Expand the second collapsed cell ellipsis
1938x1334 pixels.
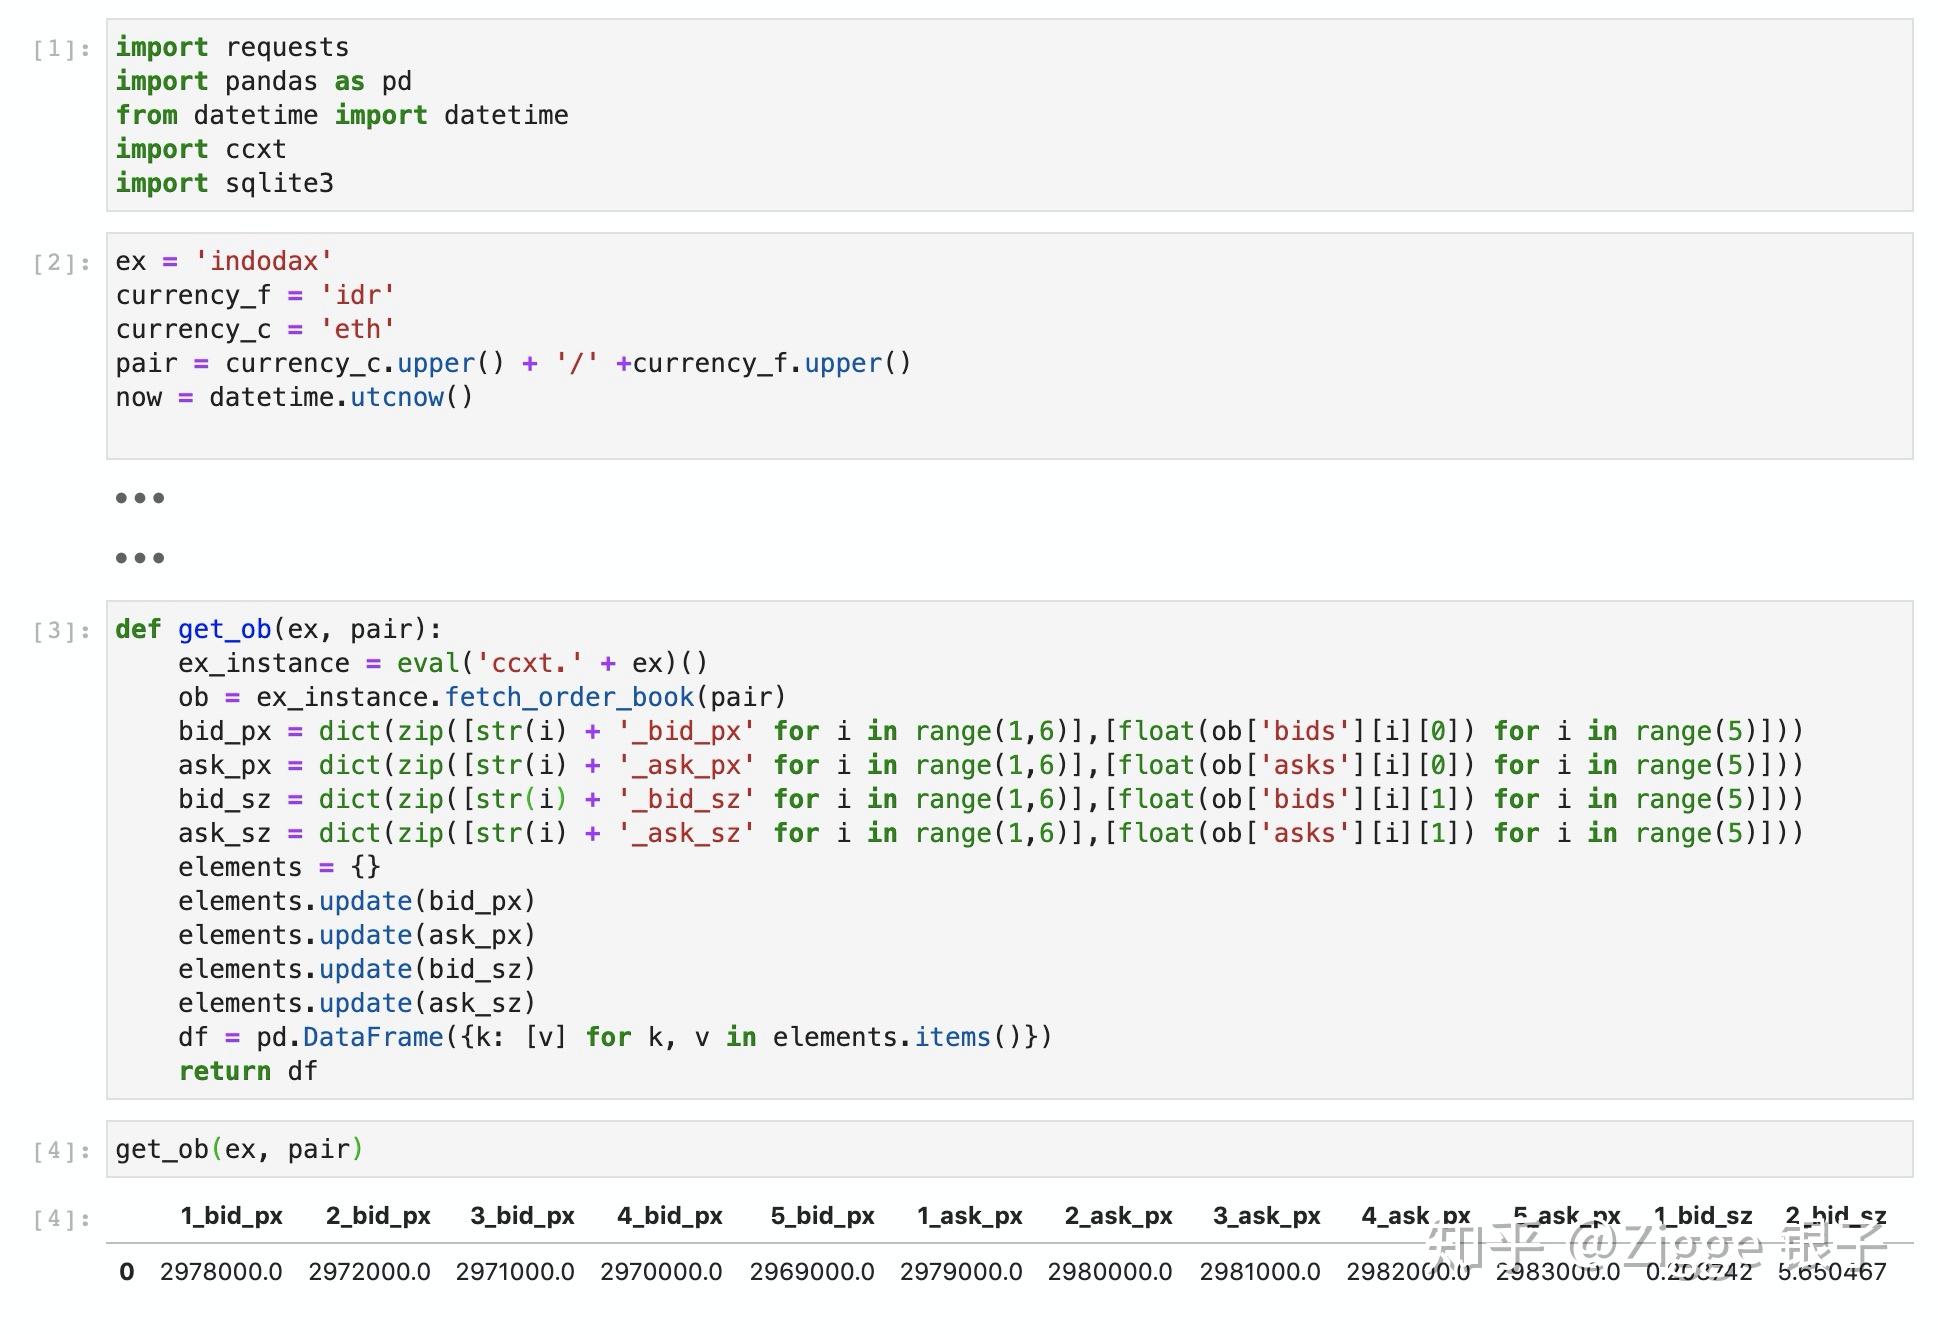tap(139, 558)
